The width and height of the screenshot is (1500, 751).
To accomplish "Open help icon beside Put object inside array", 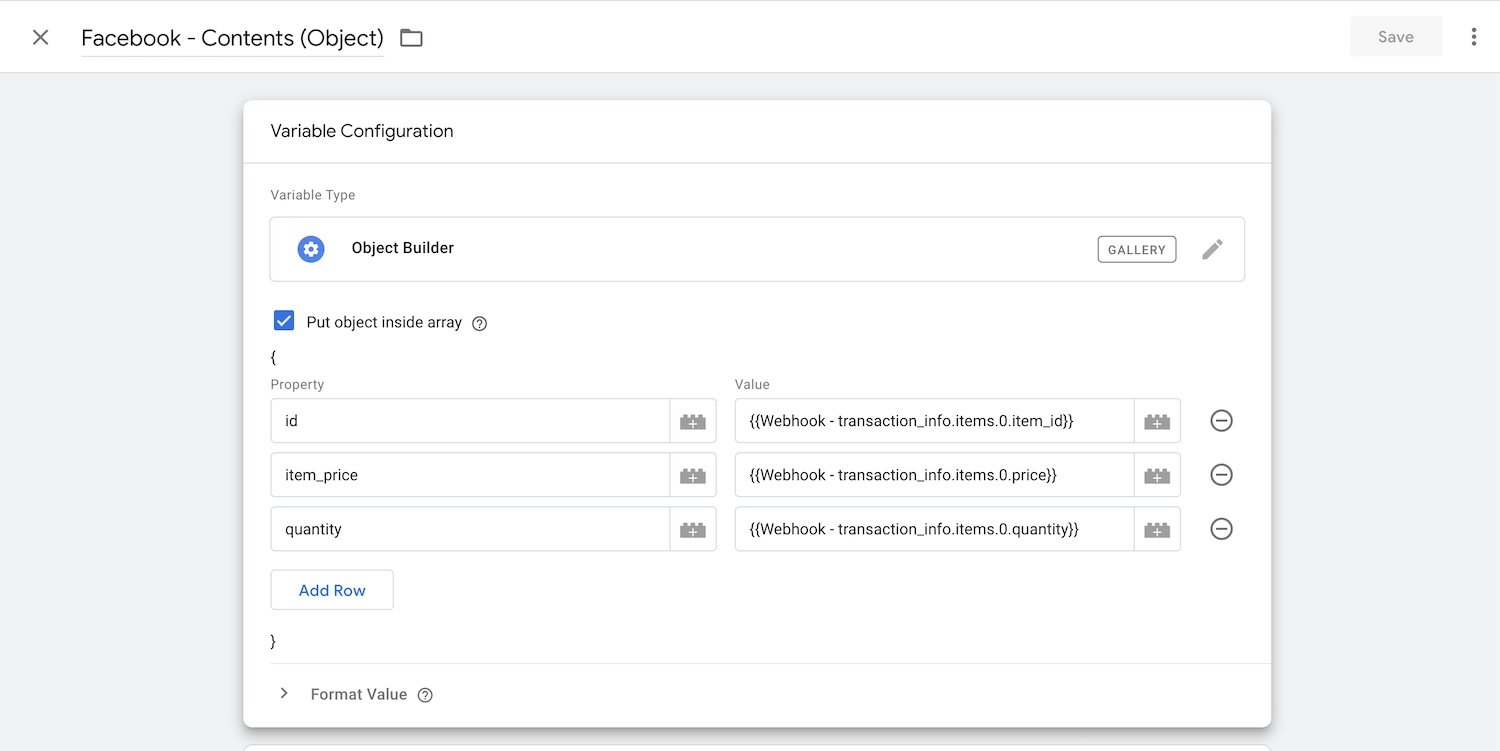I will point(479,323).
